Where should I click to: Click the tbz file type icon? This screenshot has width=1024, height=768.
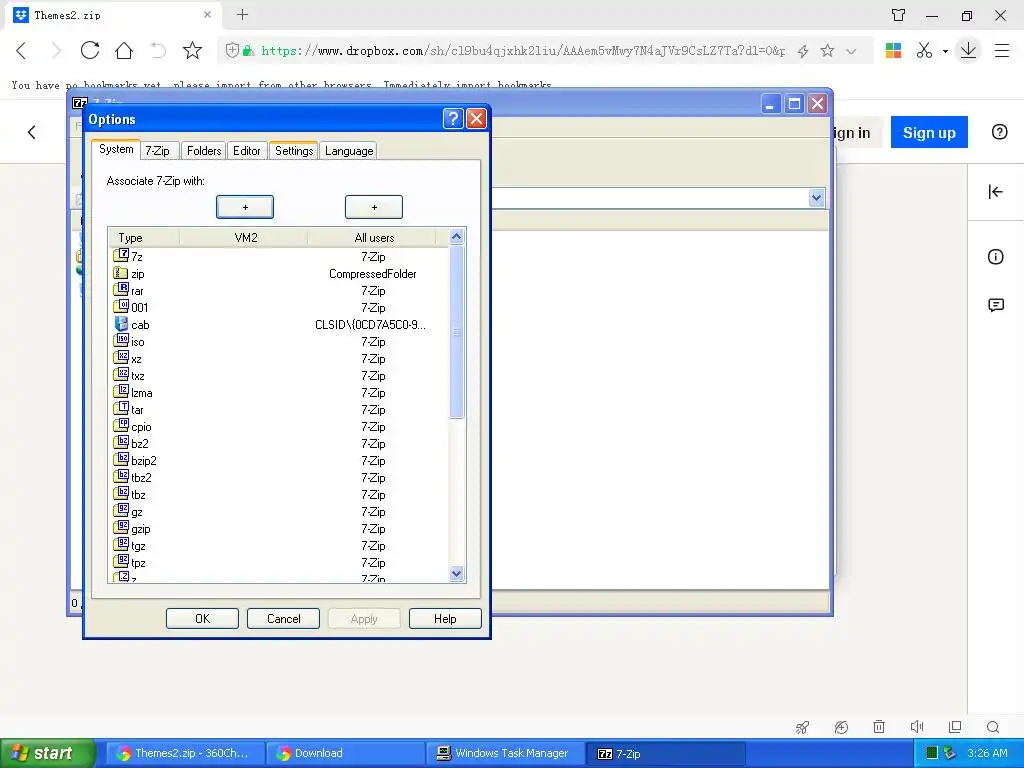(x=121, y=494)
